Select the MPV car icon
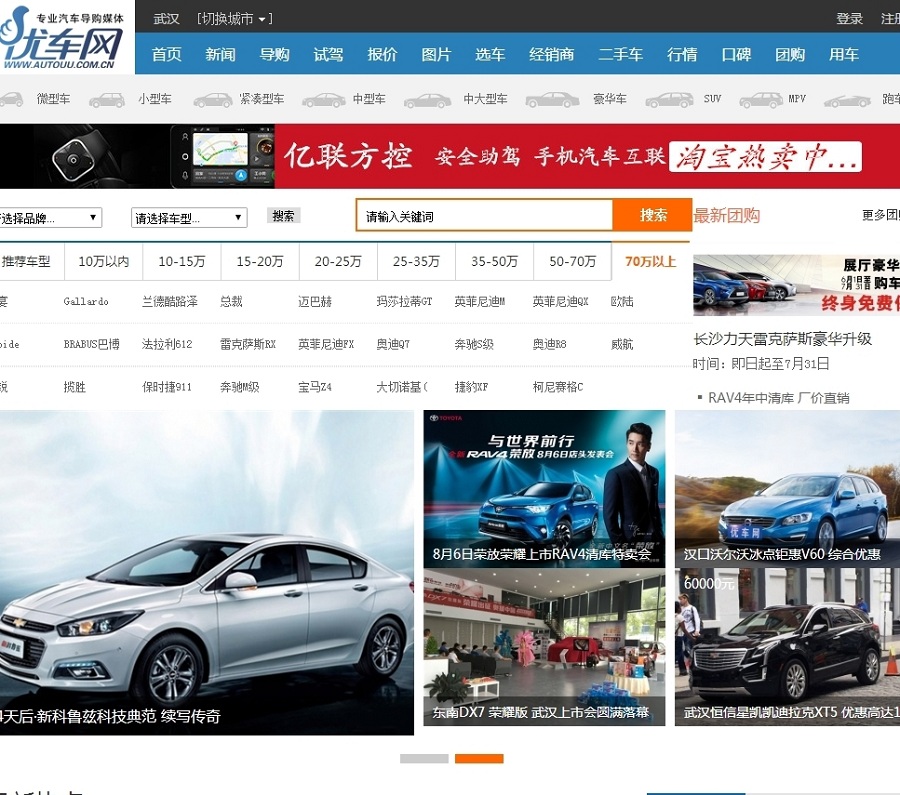 pyautogui.click(x=761, y=100)
